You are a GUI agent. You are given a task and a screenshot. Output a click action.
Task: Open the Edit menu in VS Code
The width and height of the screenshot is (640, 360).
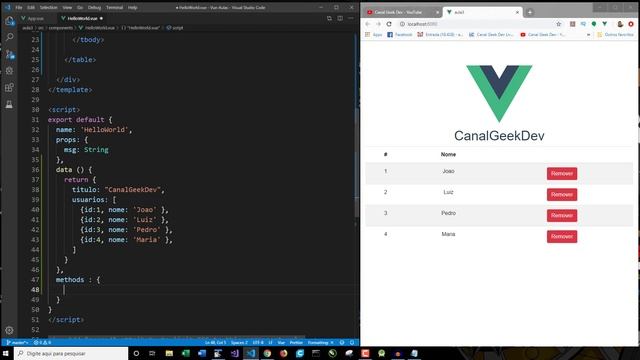31,7
